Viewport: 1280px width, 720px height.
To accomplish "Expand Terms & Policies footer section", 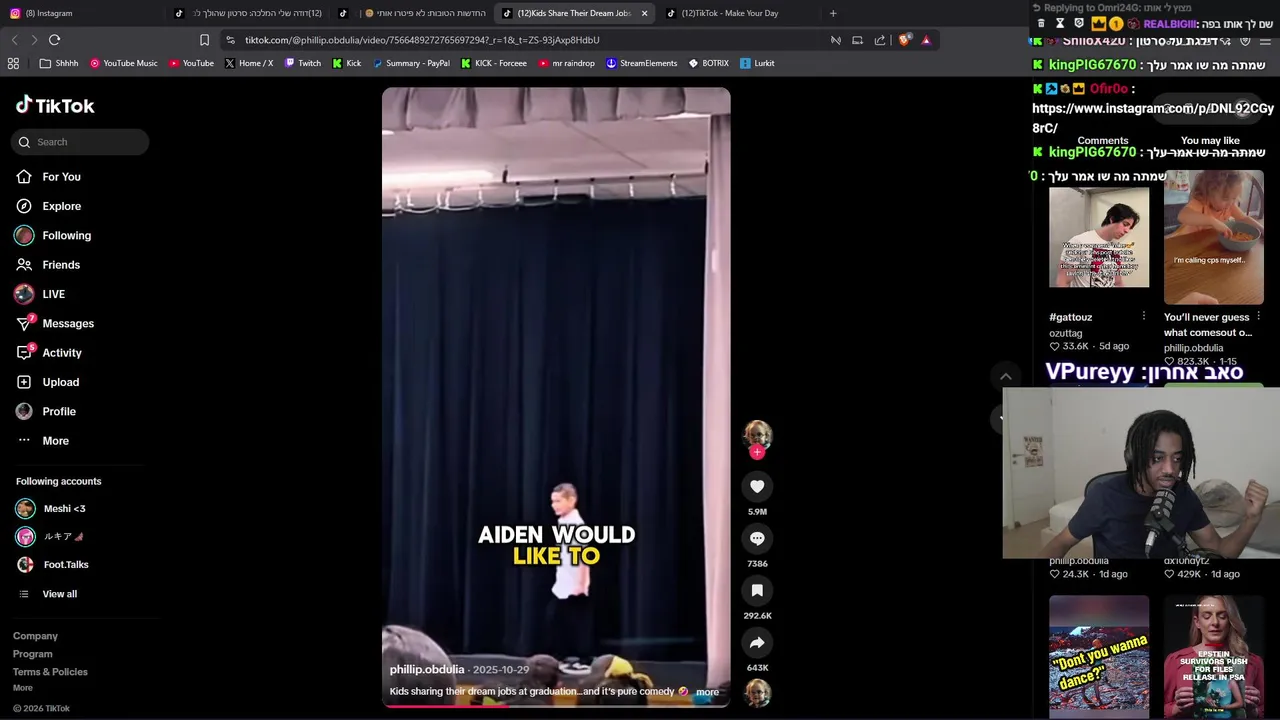I will click(50, 672).
